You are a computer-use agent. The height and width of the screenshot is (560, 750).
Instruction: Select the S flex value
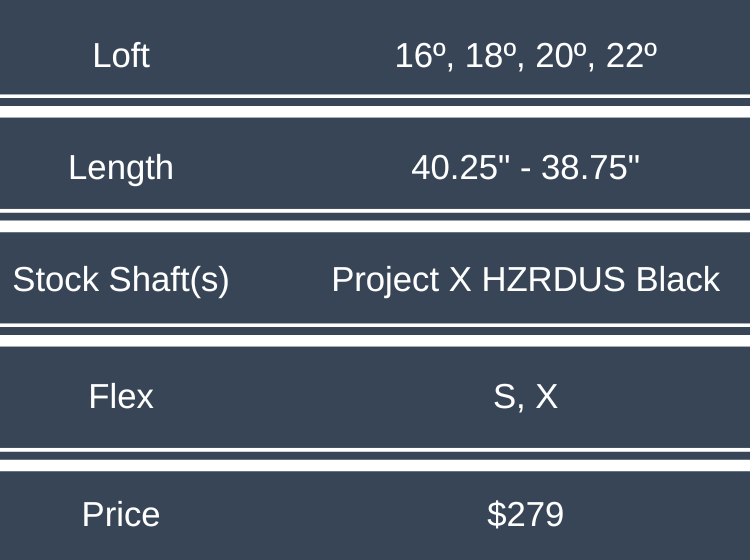(x=506, y=397)
